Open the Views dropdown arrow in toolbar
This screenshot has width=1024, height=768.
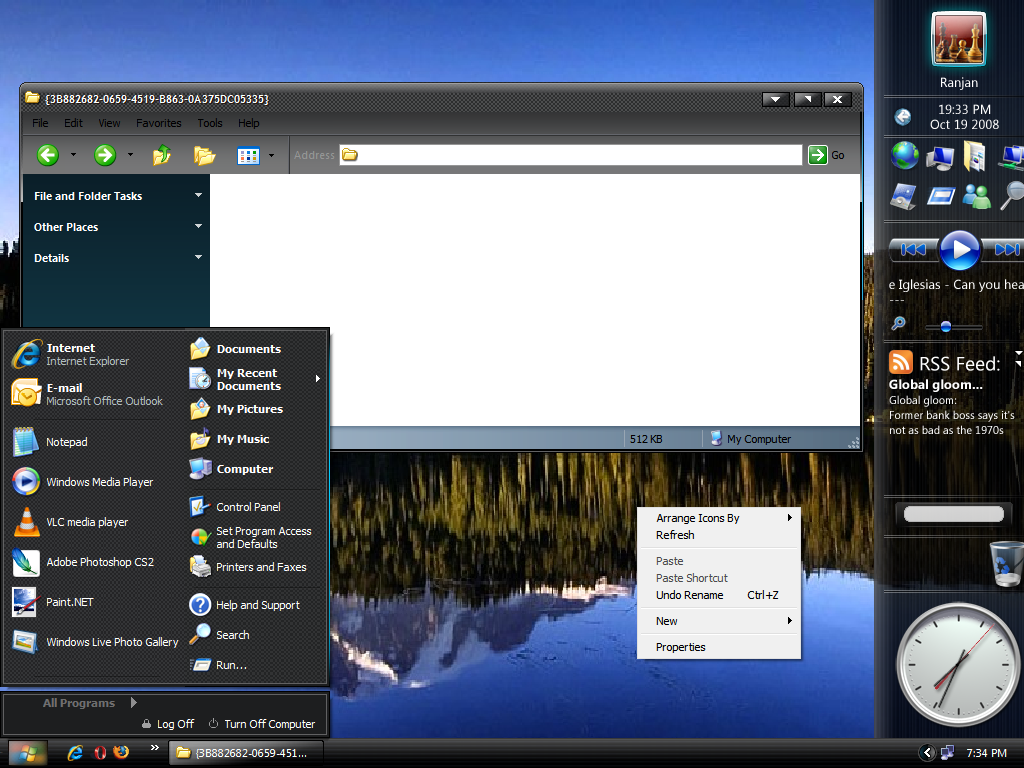(x=271, y=155)
